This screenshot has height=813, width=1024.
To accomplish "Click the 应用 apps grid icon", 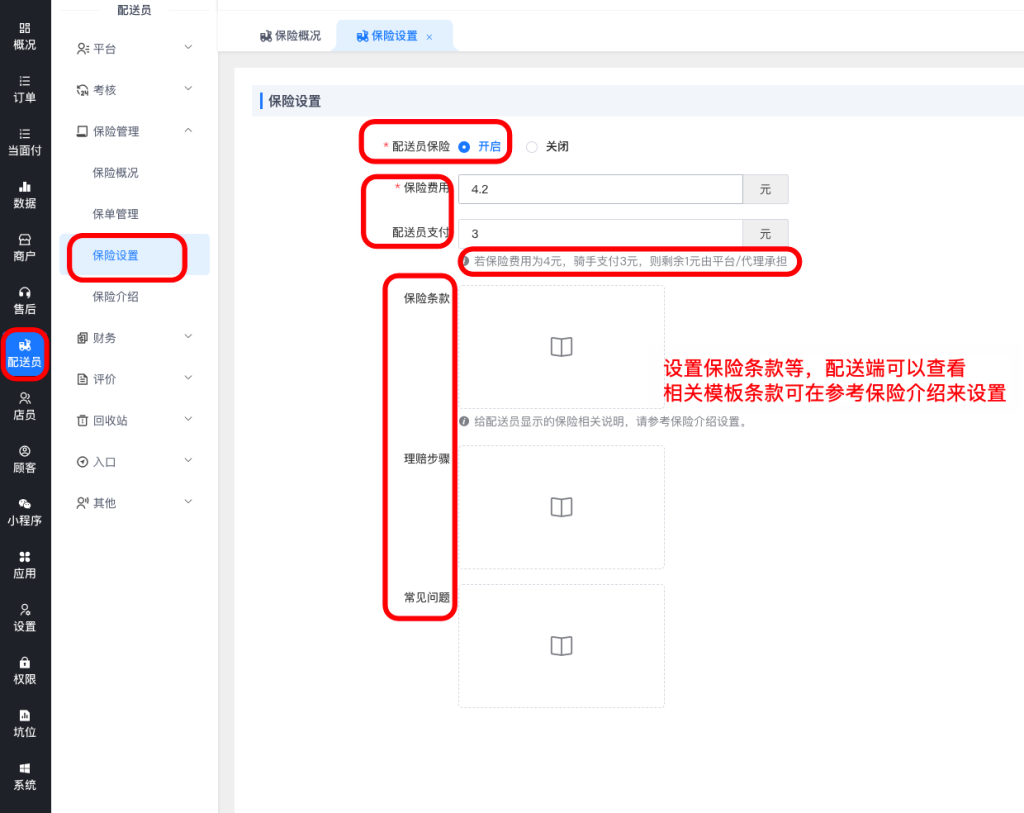I will [25, 564].
